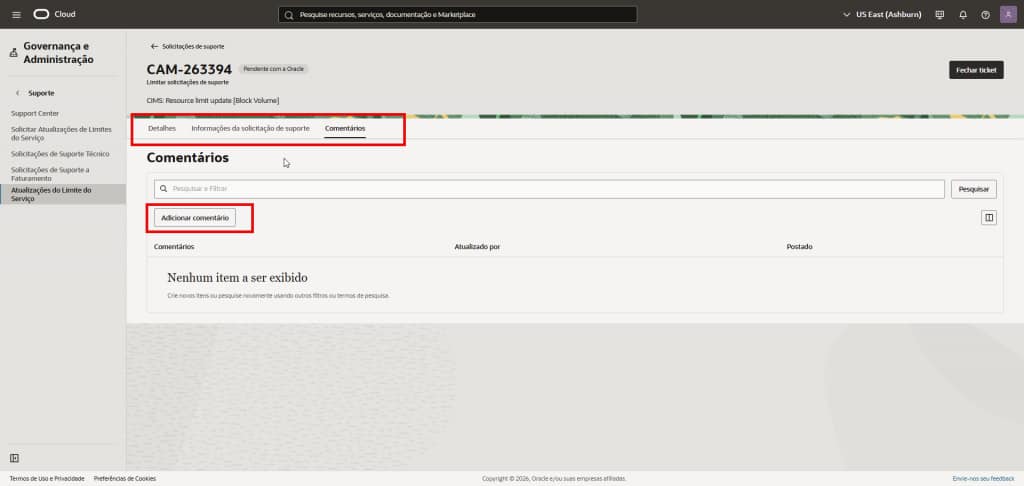Click Envie-nos seu feedback link
Viewport: 1024px width, 486px height.
(x=984, y=479)
